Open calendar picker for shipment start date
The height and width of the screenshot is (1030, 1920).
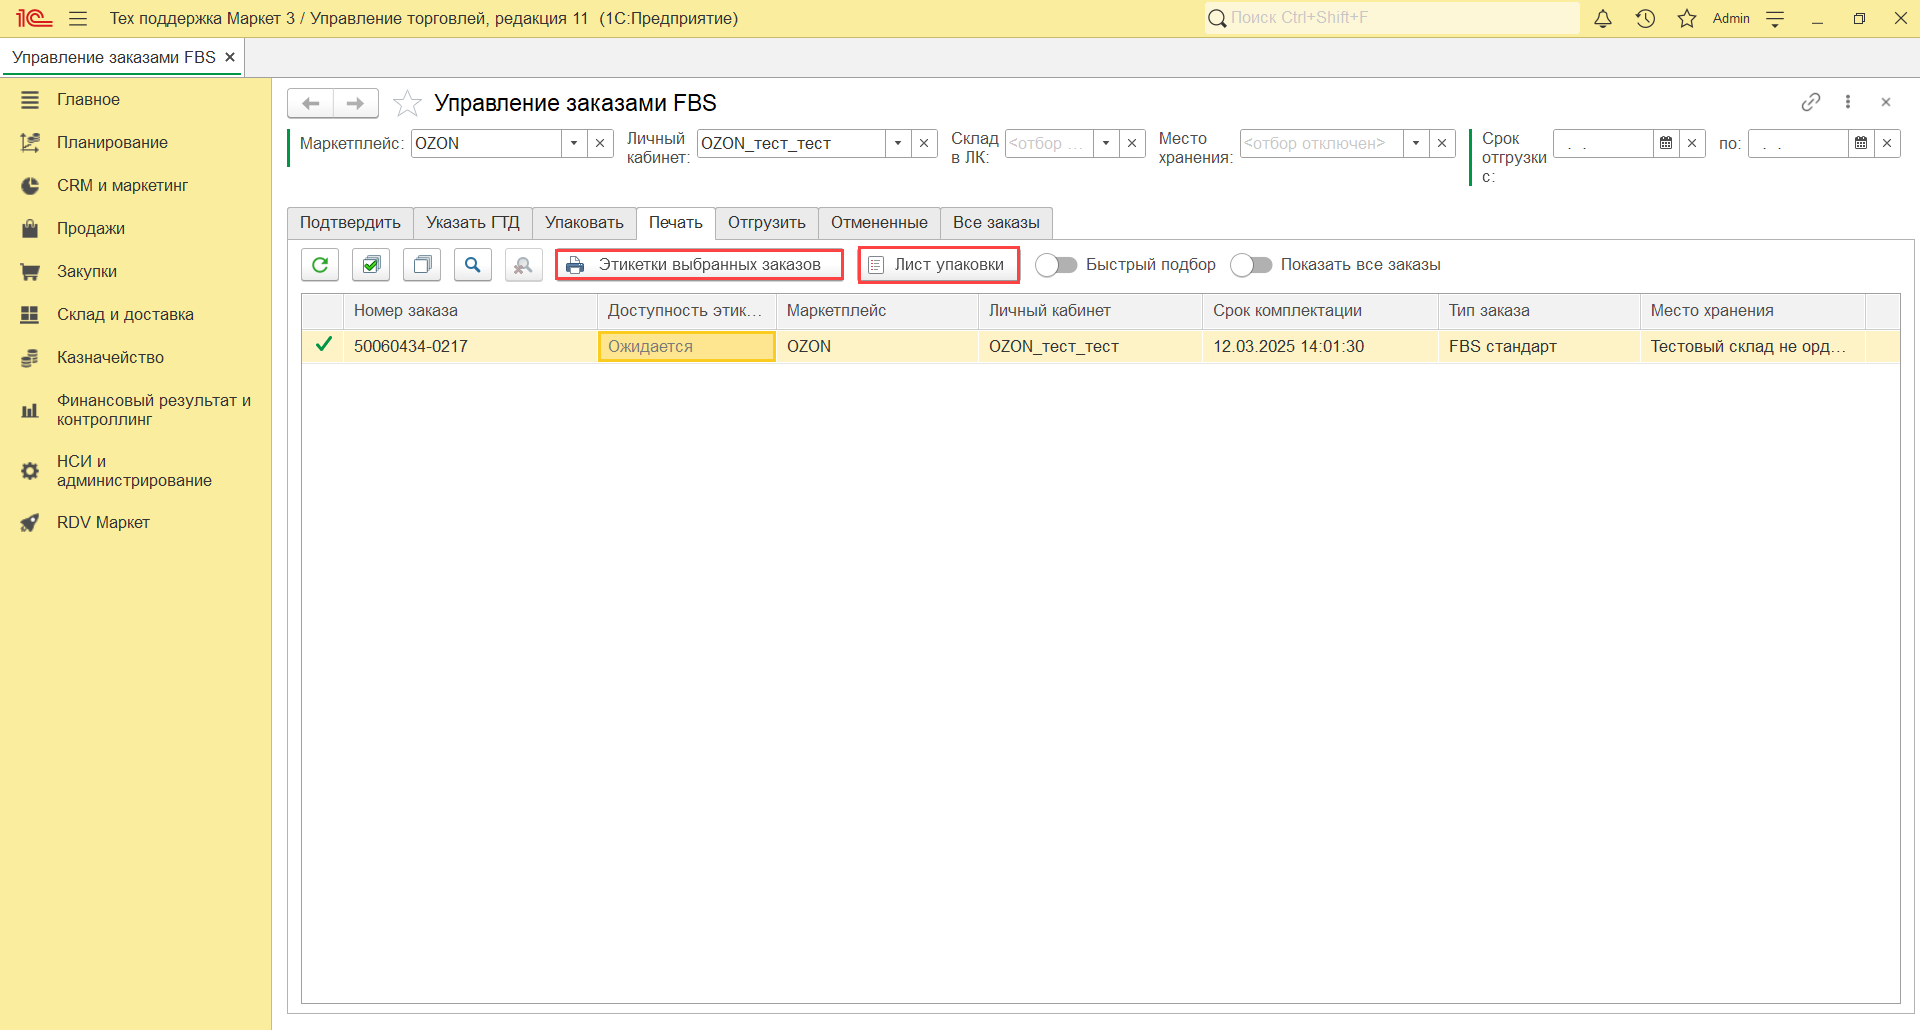pyautogui.click(x=1666, y=144)
